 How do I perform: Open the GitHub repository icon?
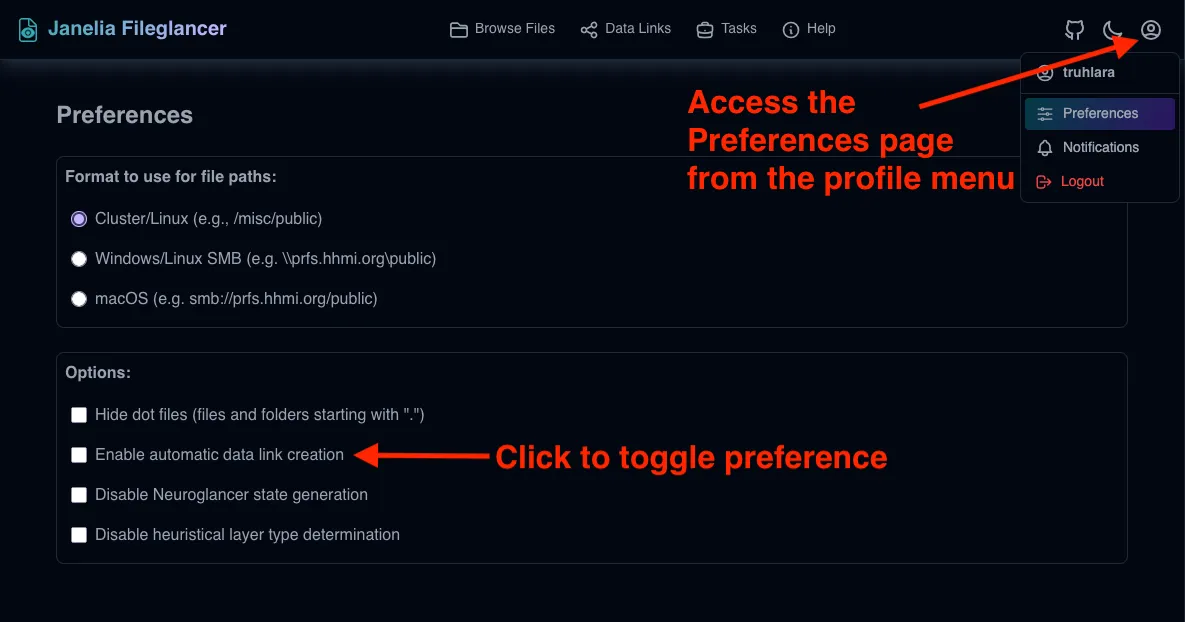click(x=1075, y=30)
